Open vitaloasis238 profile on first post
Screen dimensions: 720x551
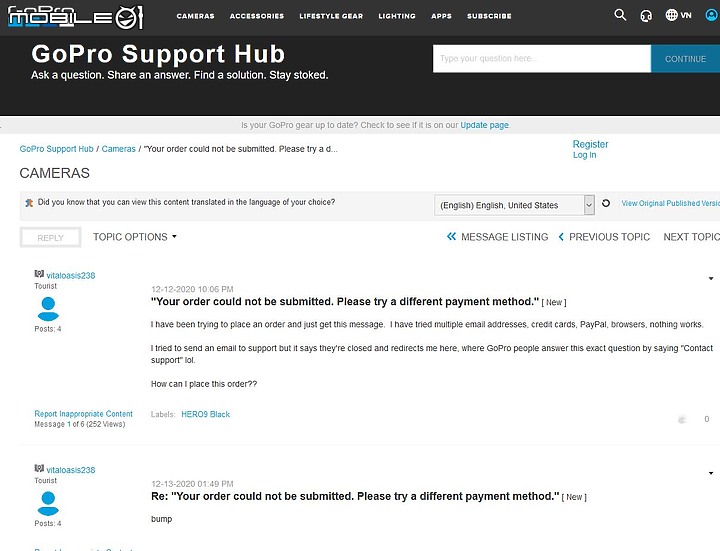(x=71, y=276)
